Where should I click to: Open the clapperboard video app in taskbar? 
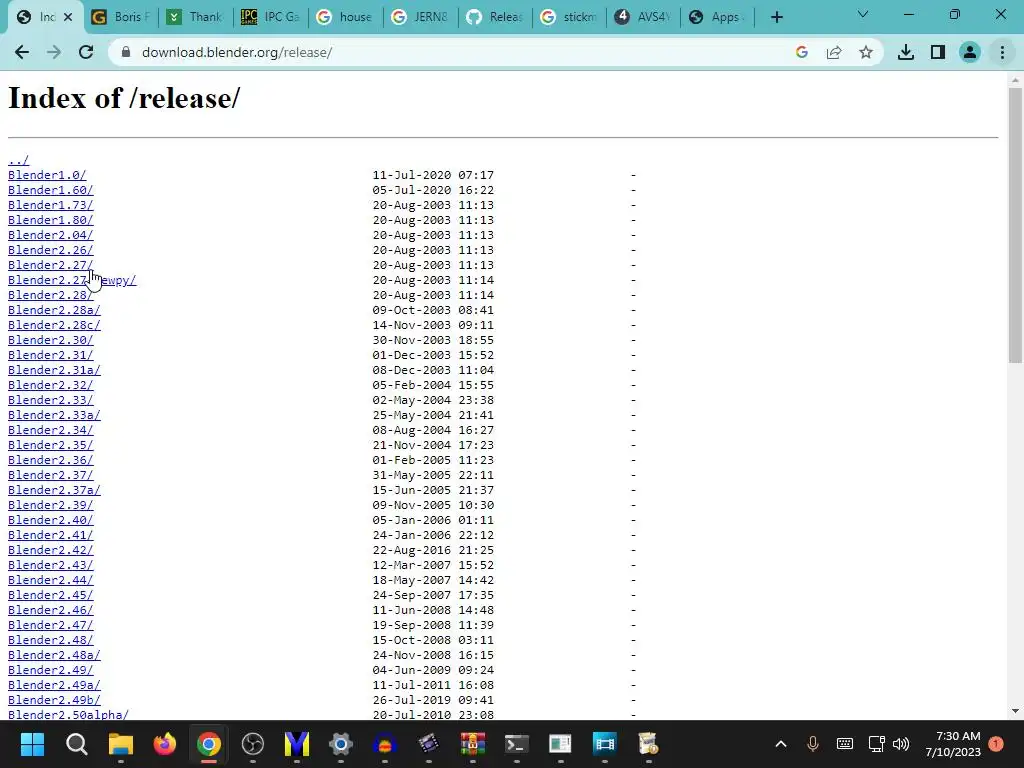pyautogui.click(x=428, y=744)
